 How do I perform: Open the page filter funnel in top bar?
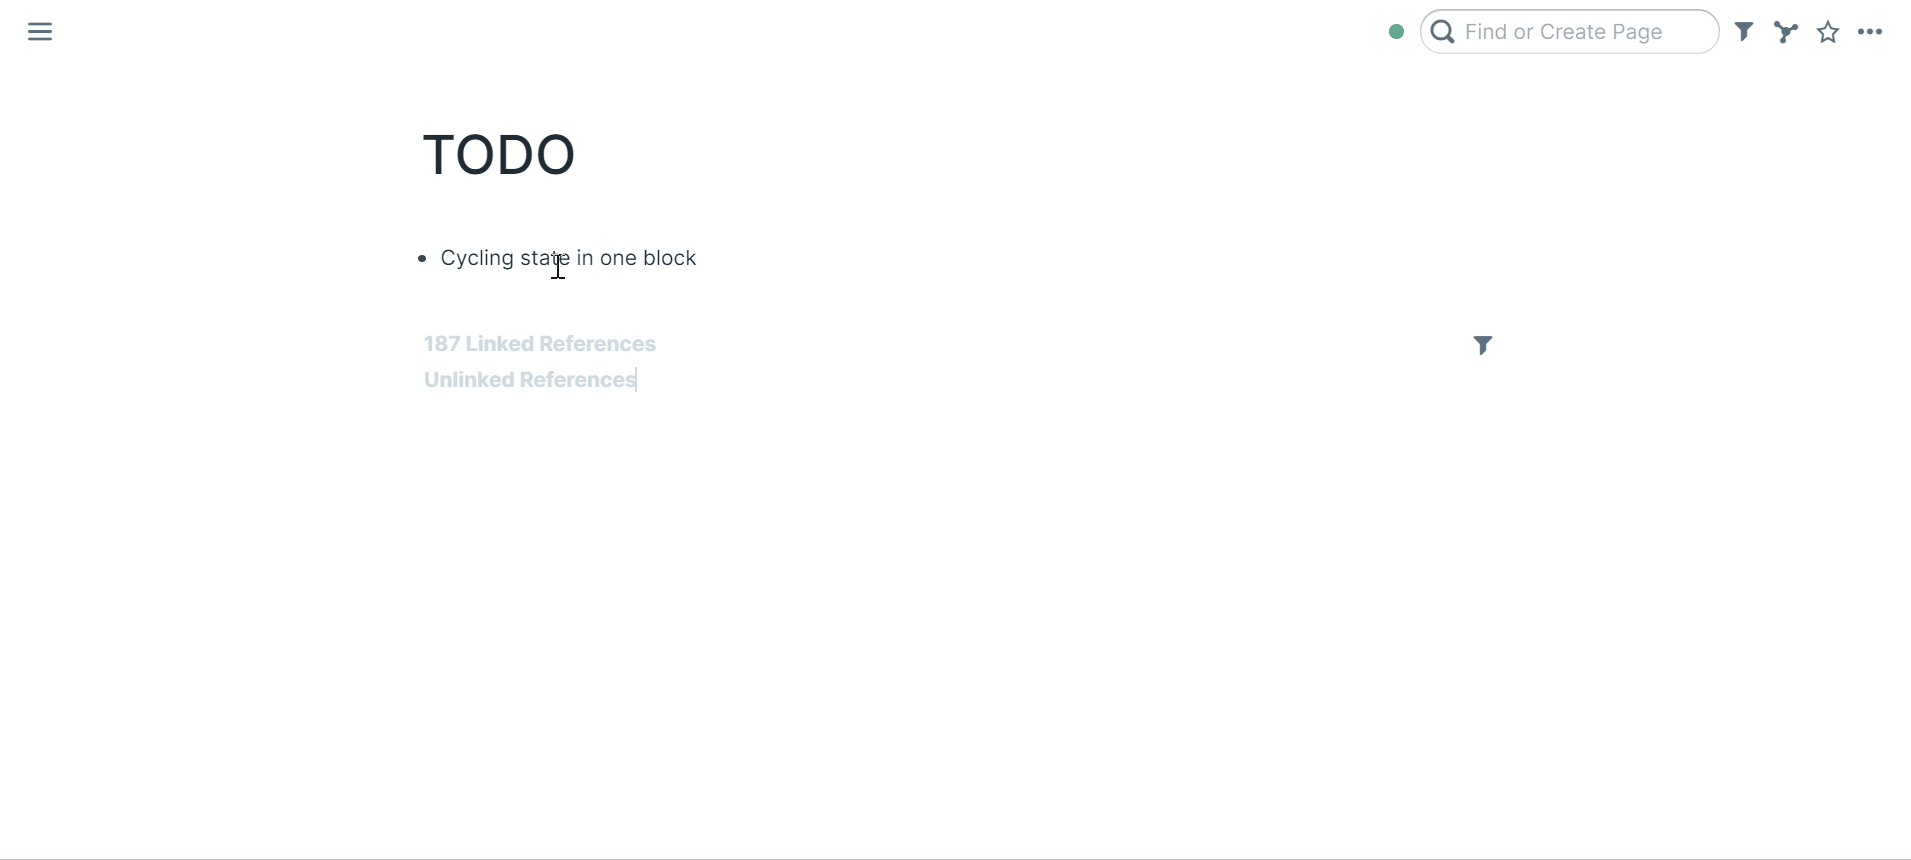coord(1744,32)
